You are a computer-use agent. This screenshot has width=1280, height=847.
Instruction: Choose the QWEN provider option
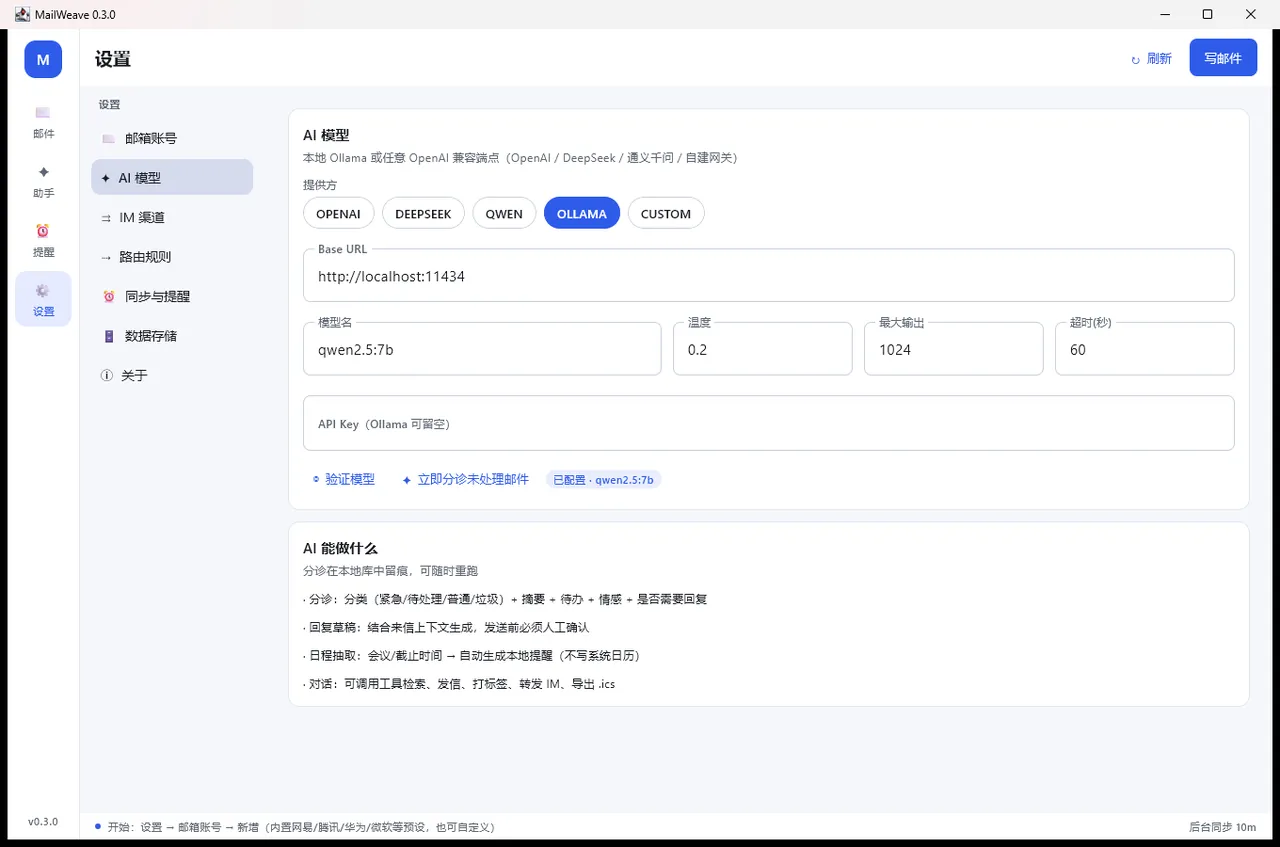coord(504,214)
